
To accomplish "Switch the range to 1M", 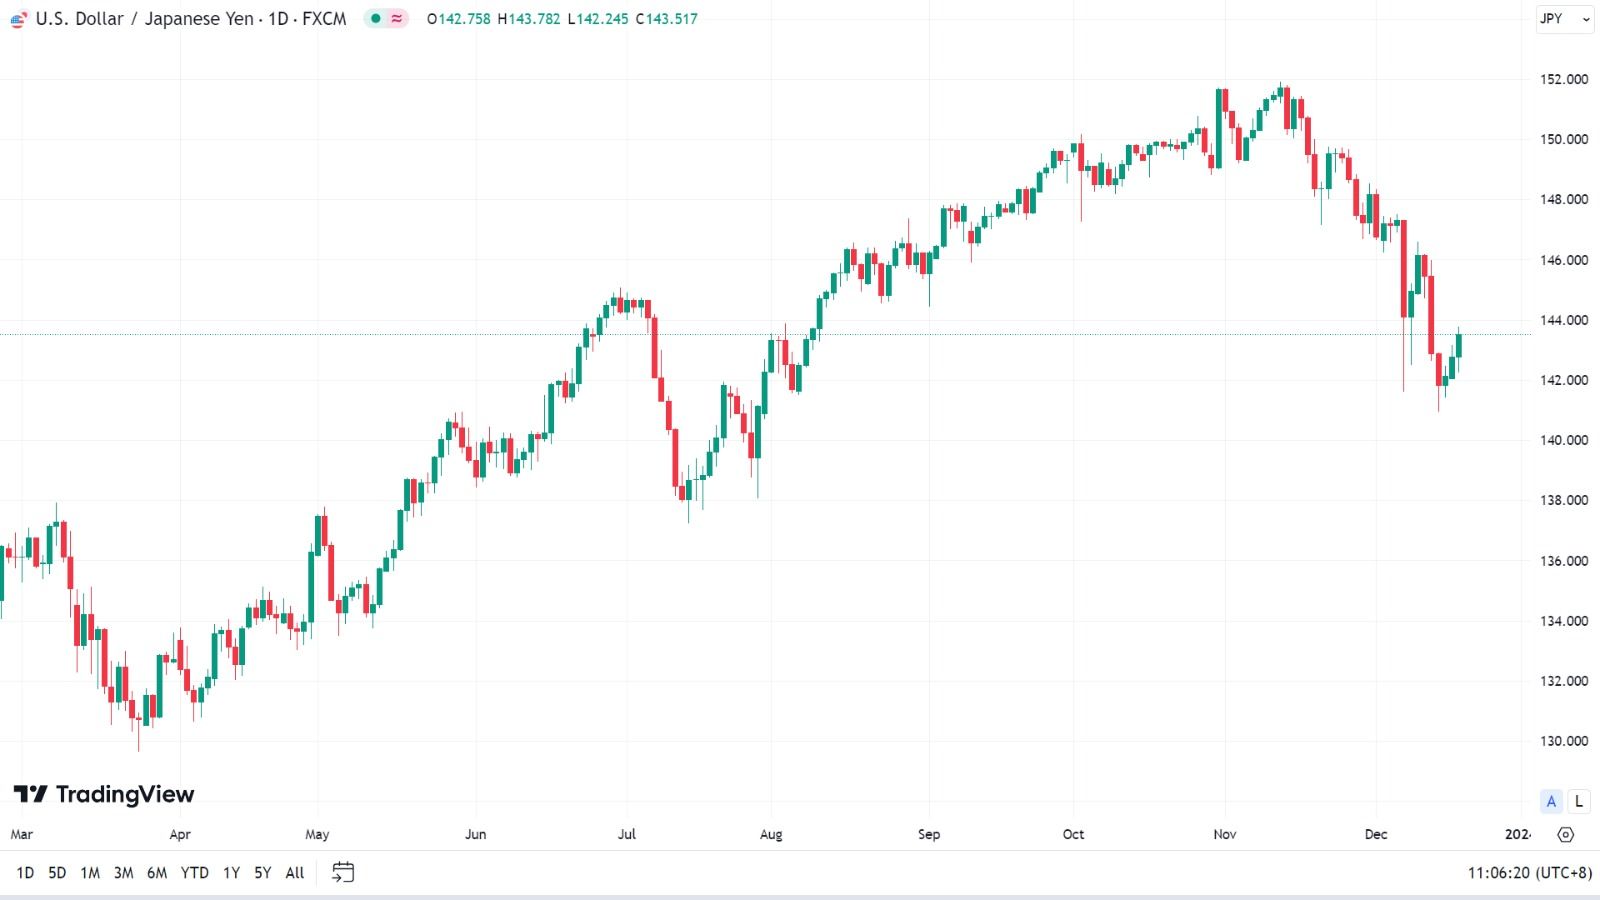I will 90,873.
